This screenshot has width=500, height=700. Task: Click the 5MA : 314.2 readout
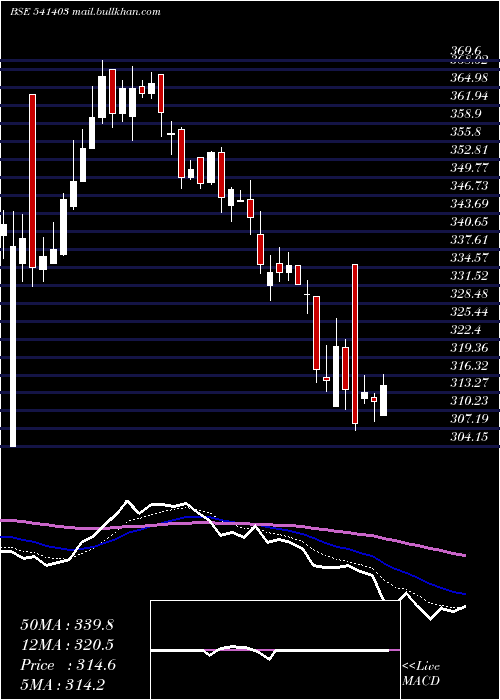tap(62, 685)
